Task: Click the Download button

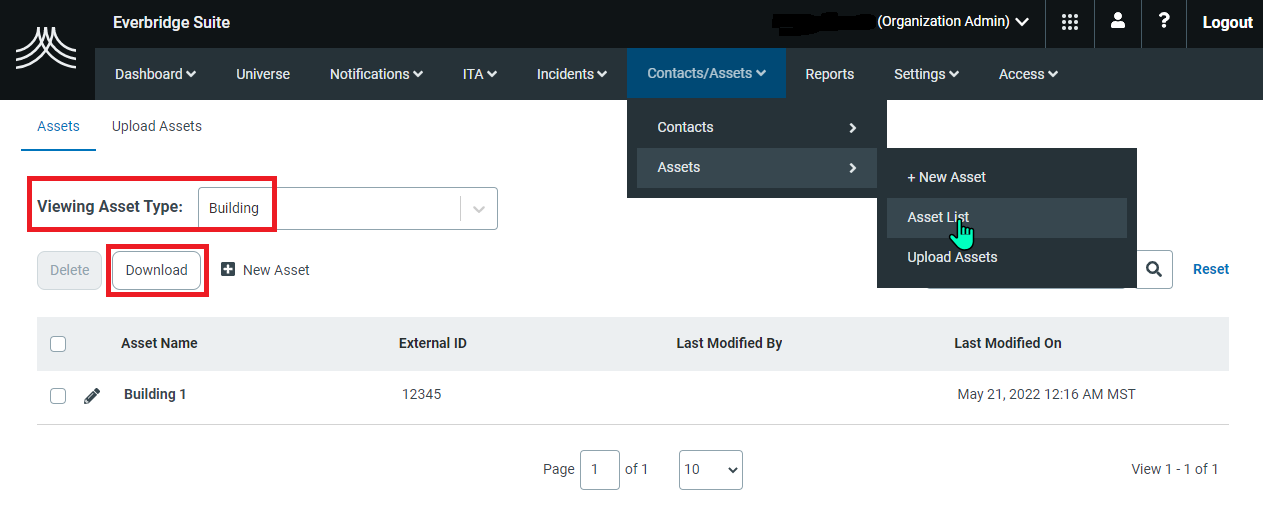Action: pyautogui.click(x=157, y=270)
